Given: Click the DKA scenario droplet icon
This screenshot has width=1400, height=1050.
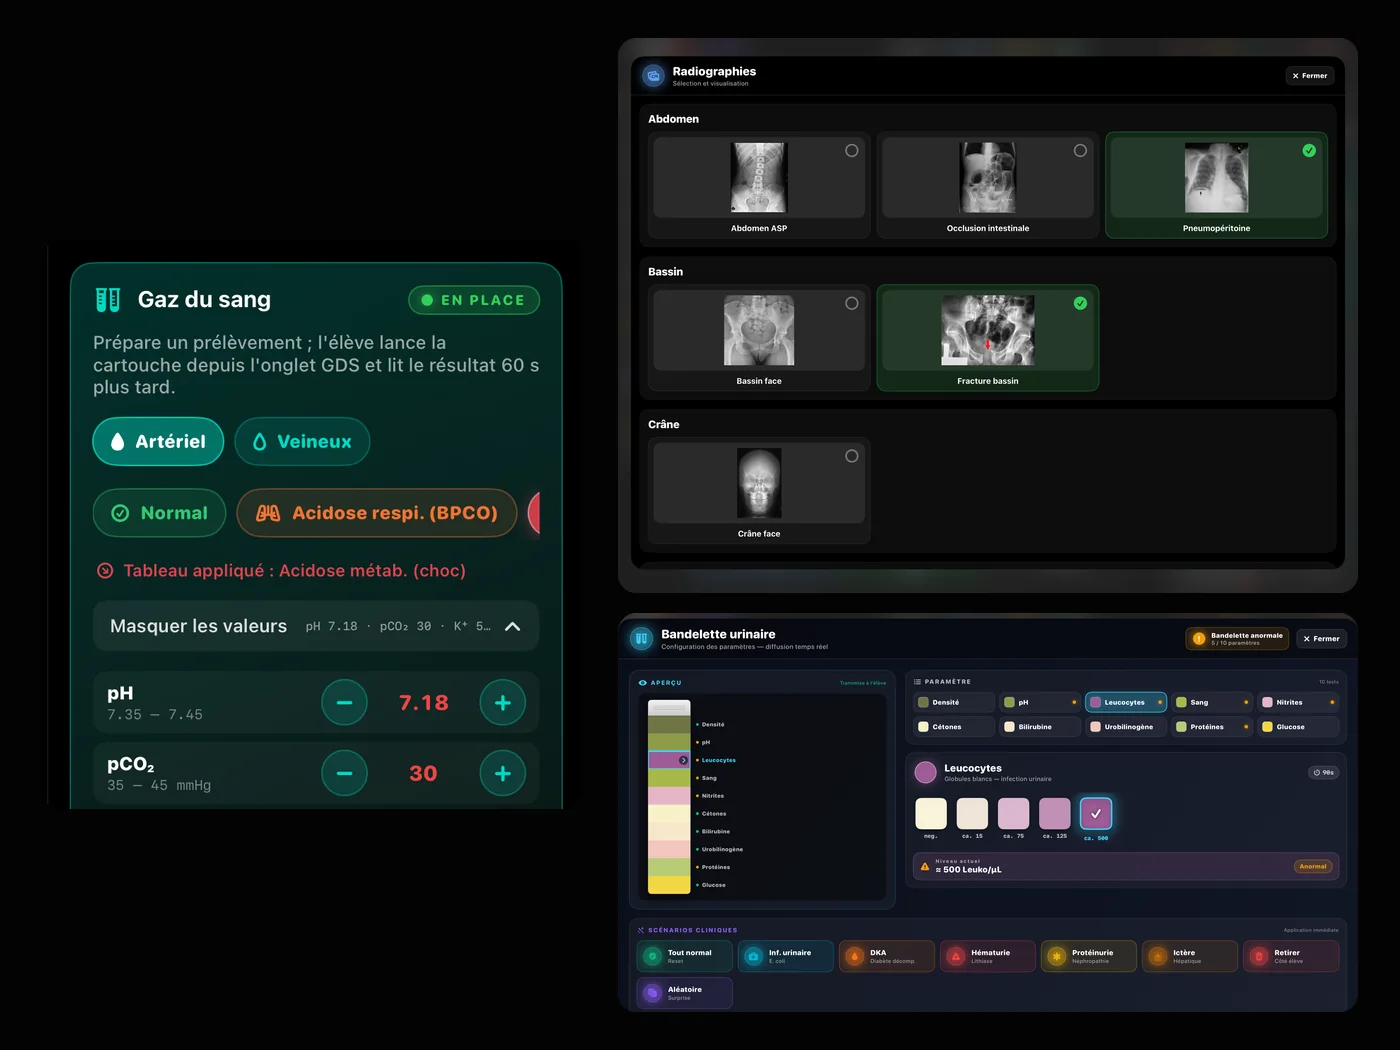Looking at the screenshot, I should click(x=855, y=957).
